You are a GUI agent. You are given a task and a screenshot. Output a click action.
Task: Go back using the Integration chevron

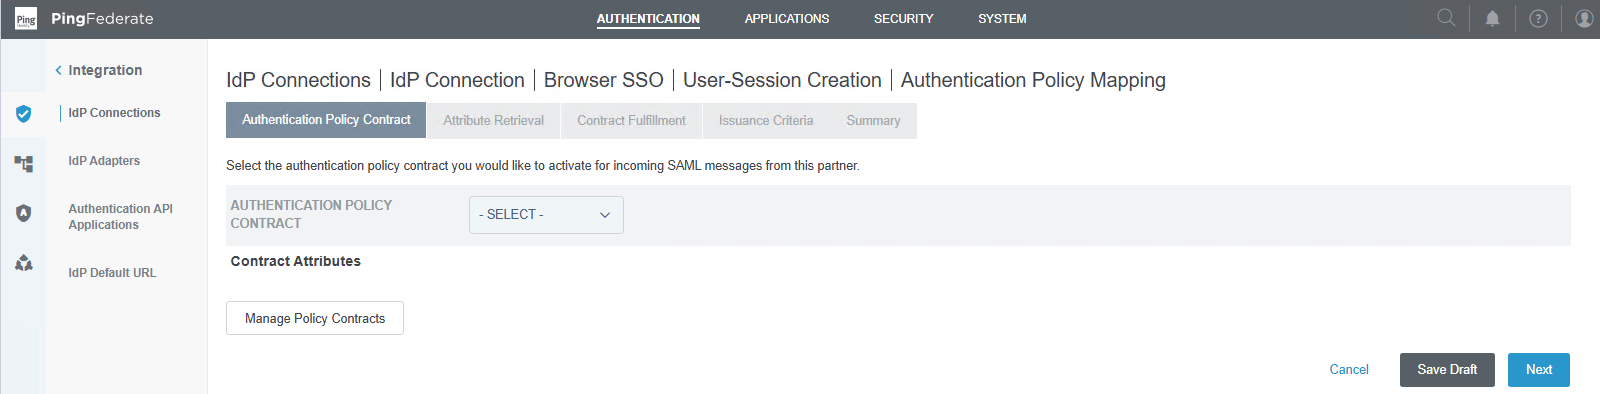point(59,70)
